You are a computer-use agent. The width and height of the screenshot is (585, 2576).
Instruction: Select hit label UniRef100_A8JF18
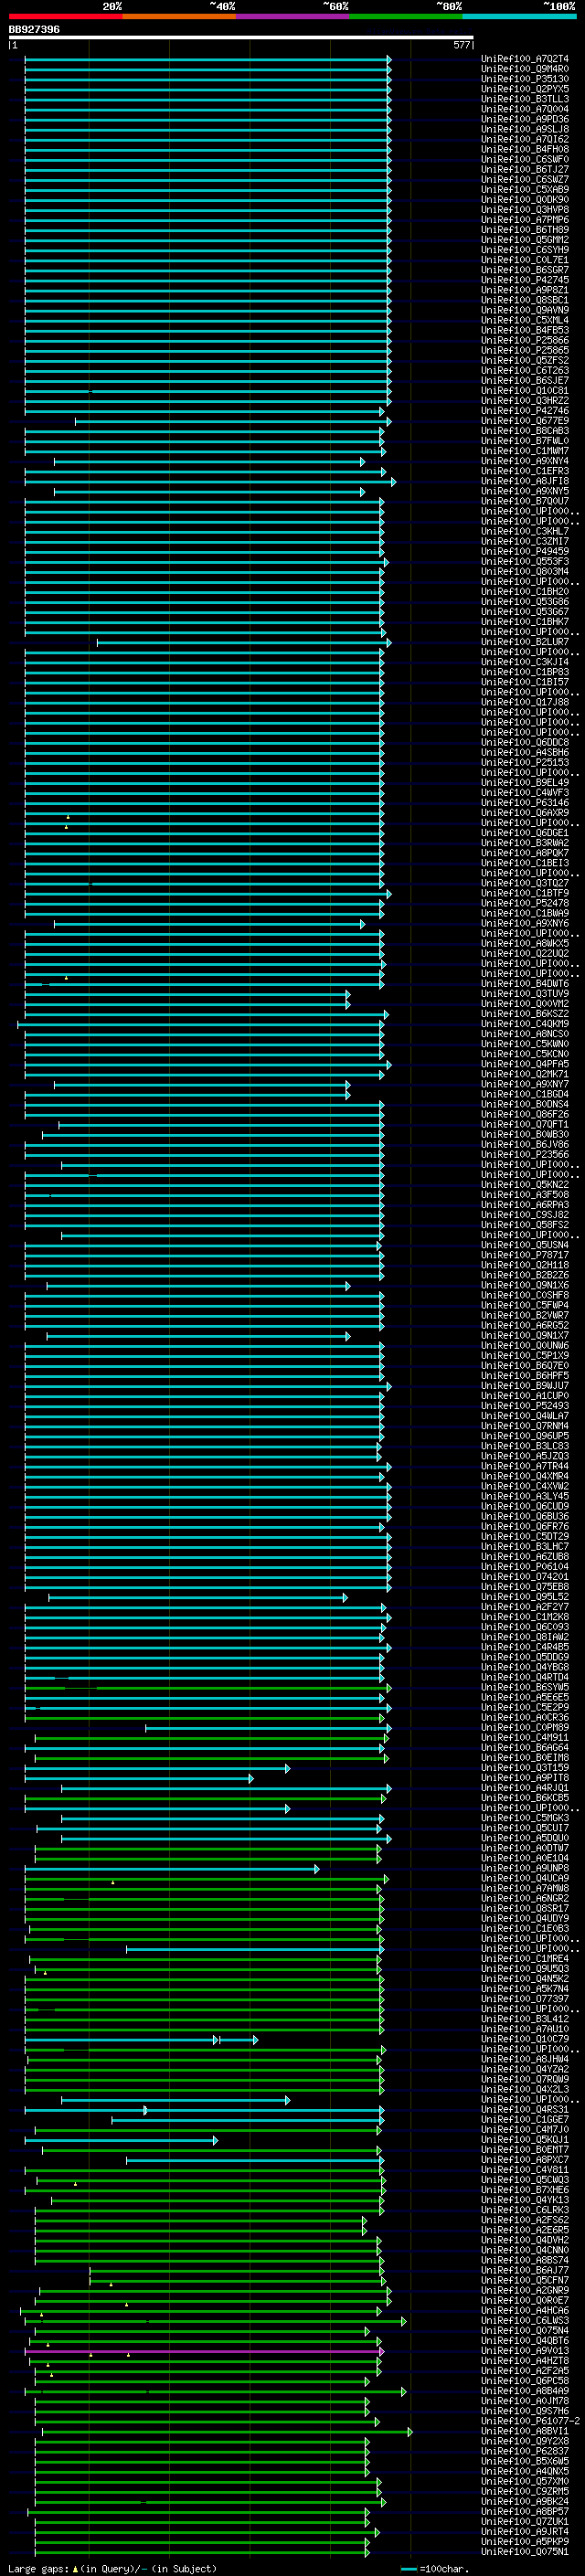(x=525, y=481)
